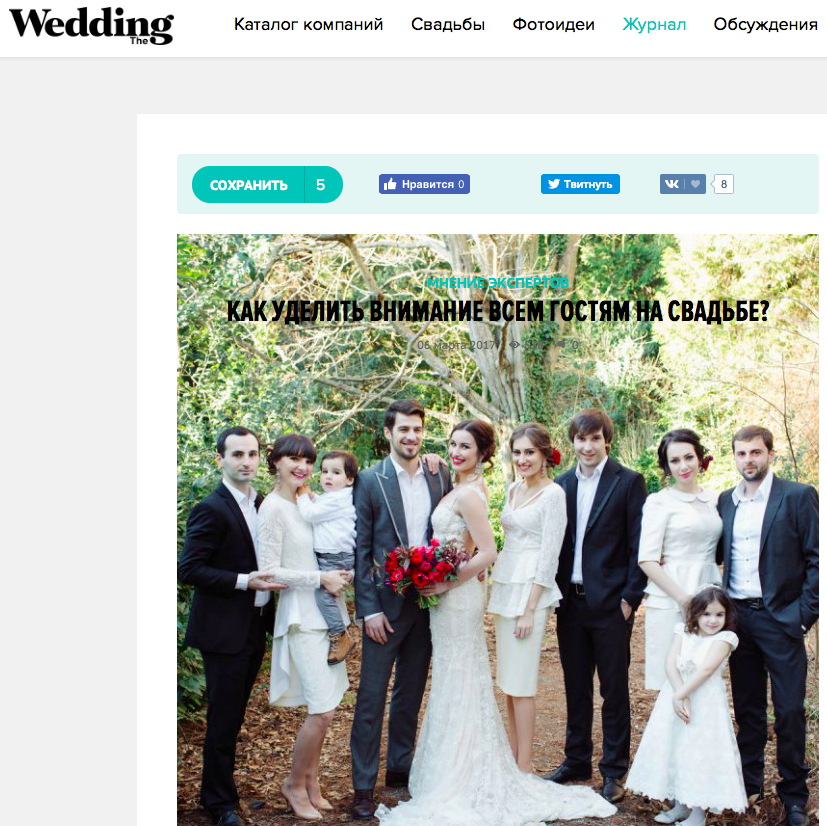The height and width of the screenshot is (826, 827).
Task: Like the article via Нравится button
Action: (424, 184)
